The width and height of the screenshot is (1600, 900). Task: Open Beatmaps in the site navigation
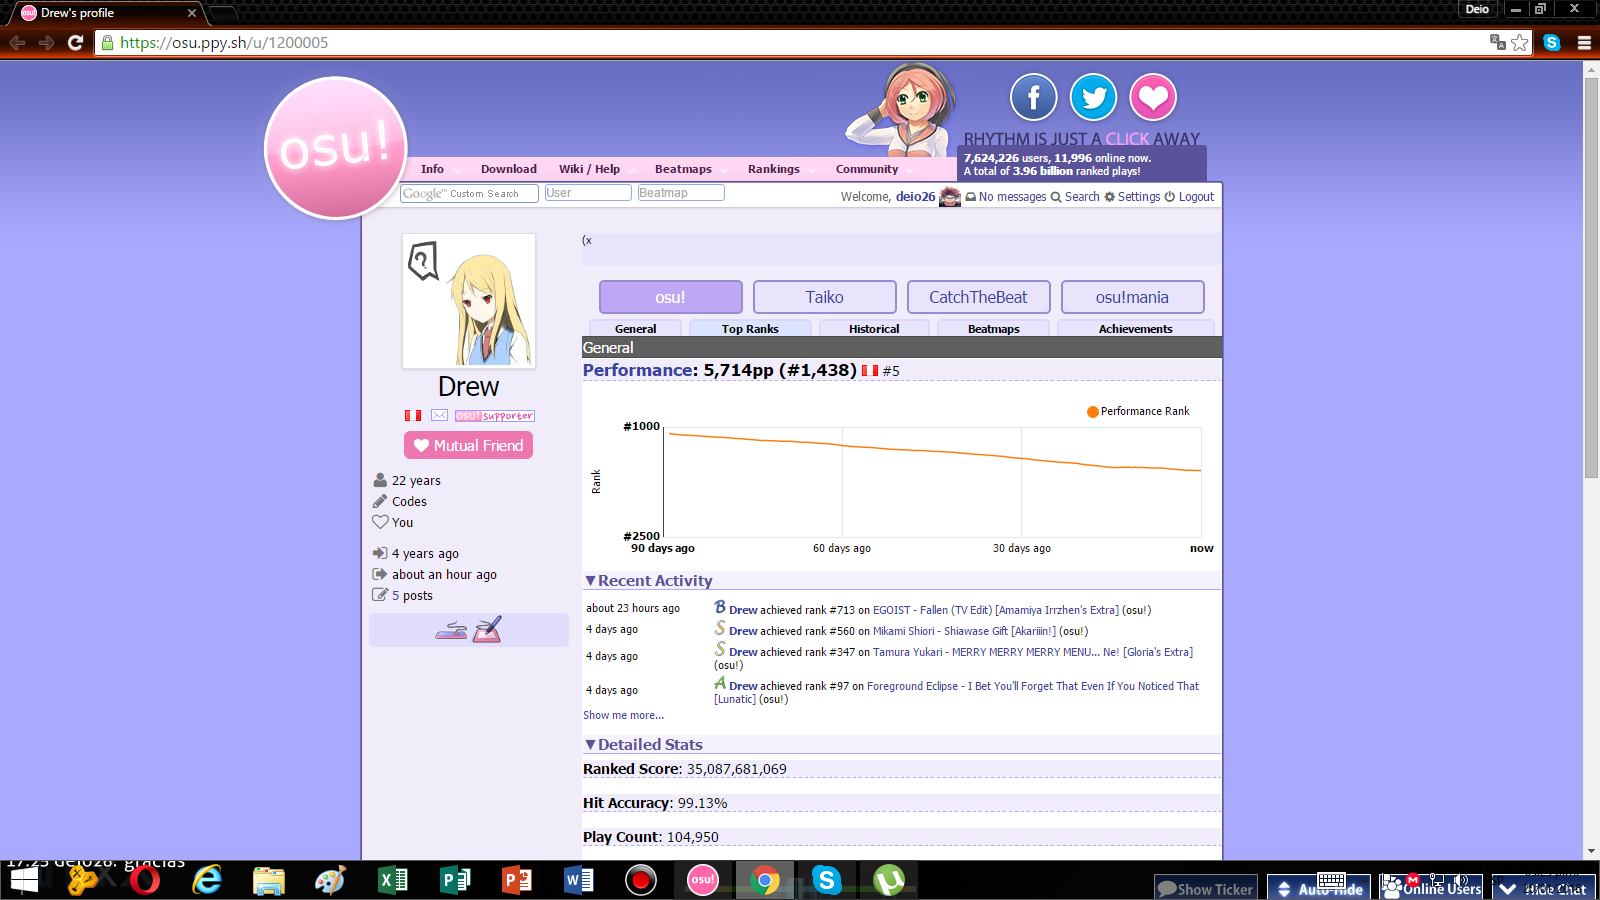click(x=683, y=169)
